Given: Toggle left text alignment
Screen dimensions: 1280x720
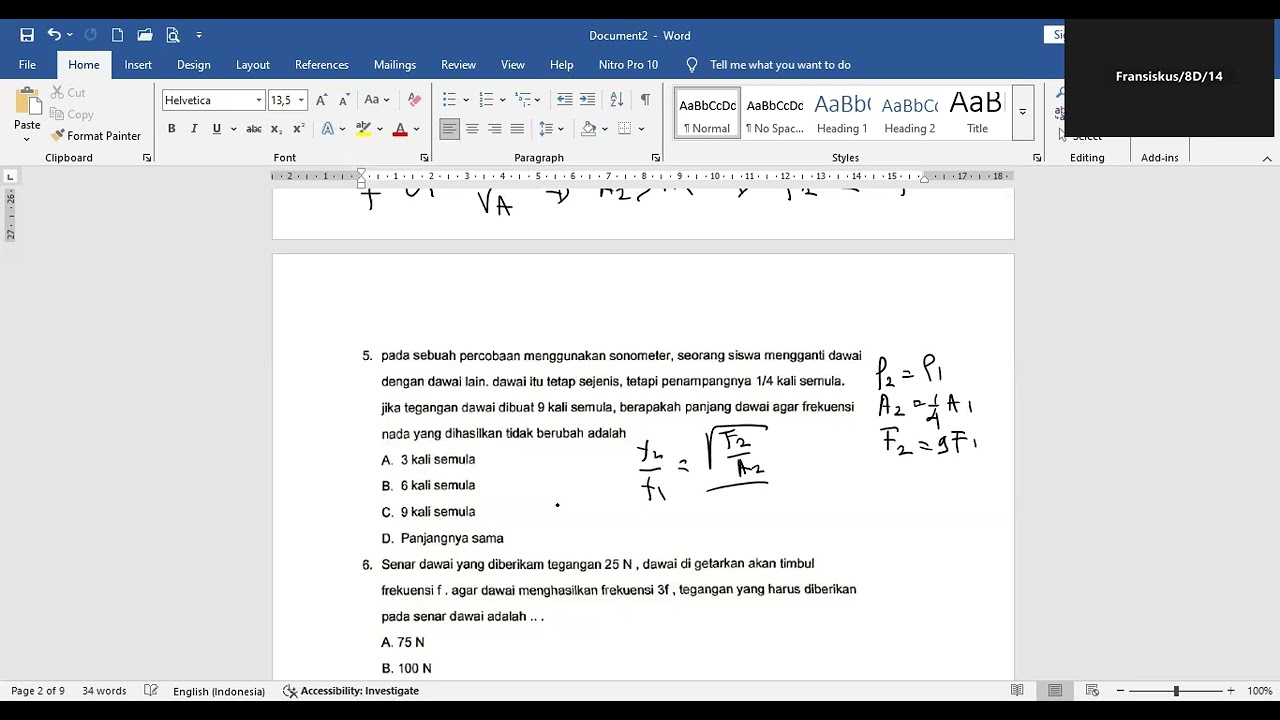Looking at the screenshot, I should (450, 129).
